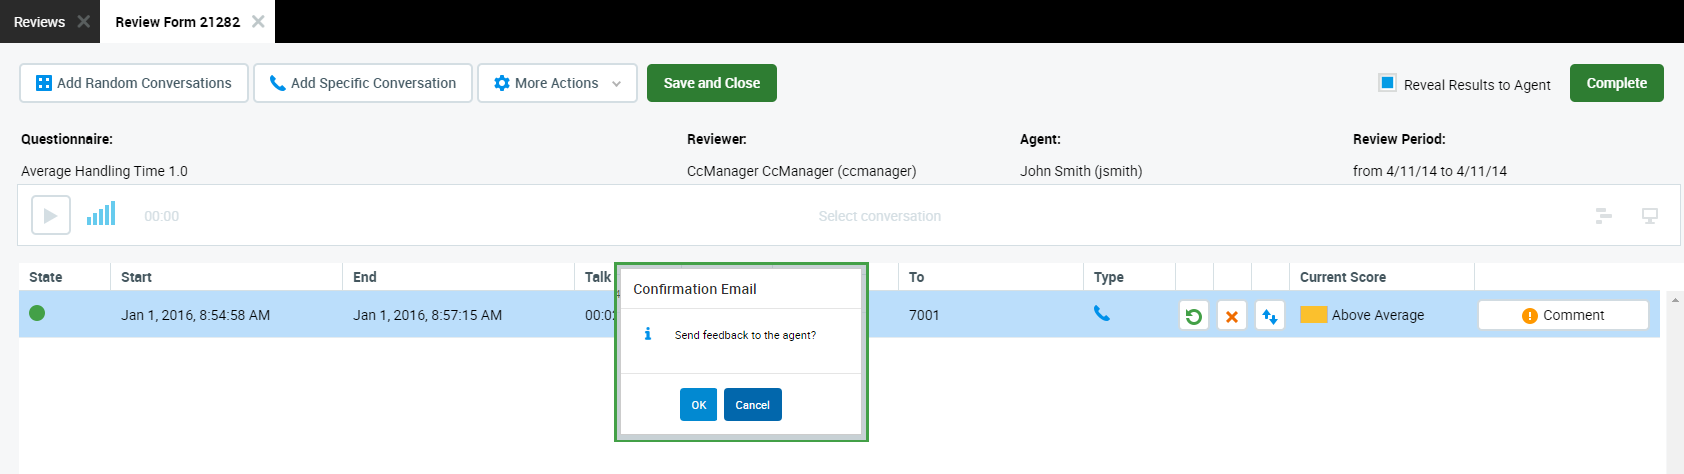The image size is (1684, 474).
Task: Click the blue swap arrows icon
Action: (x=1269, y=316)
